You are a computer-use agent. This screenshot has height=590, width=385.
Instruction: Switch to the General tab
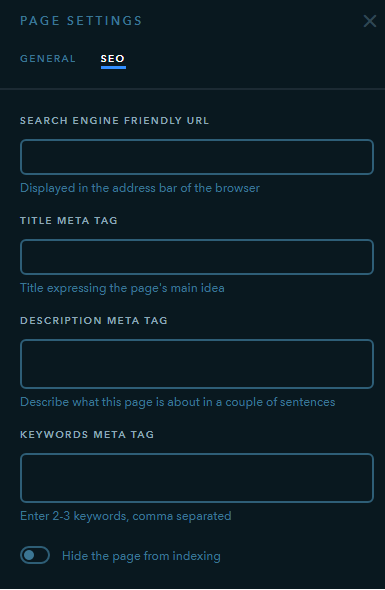coord(48,59)
